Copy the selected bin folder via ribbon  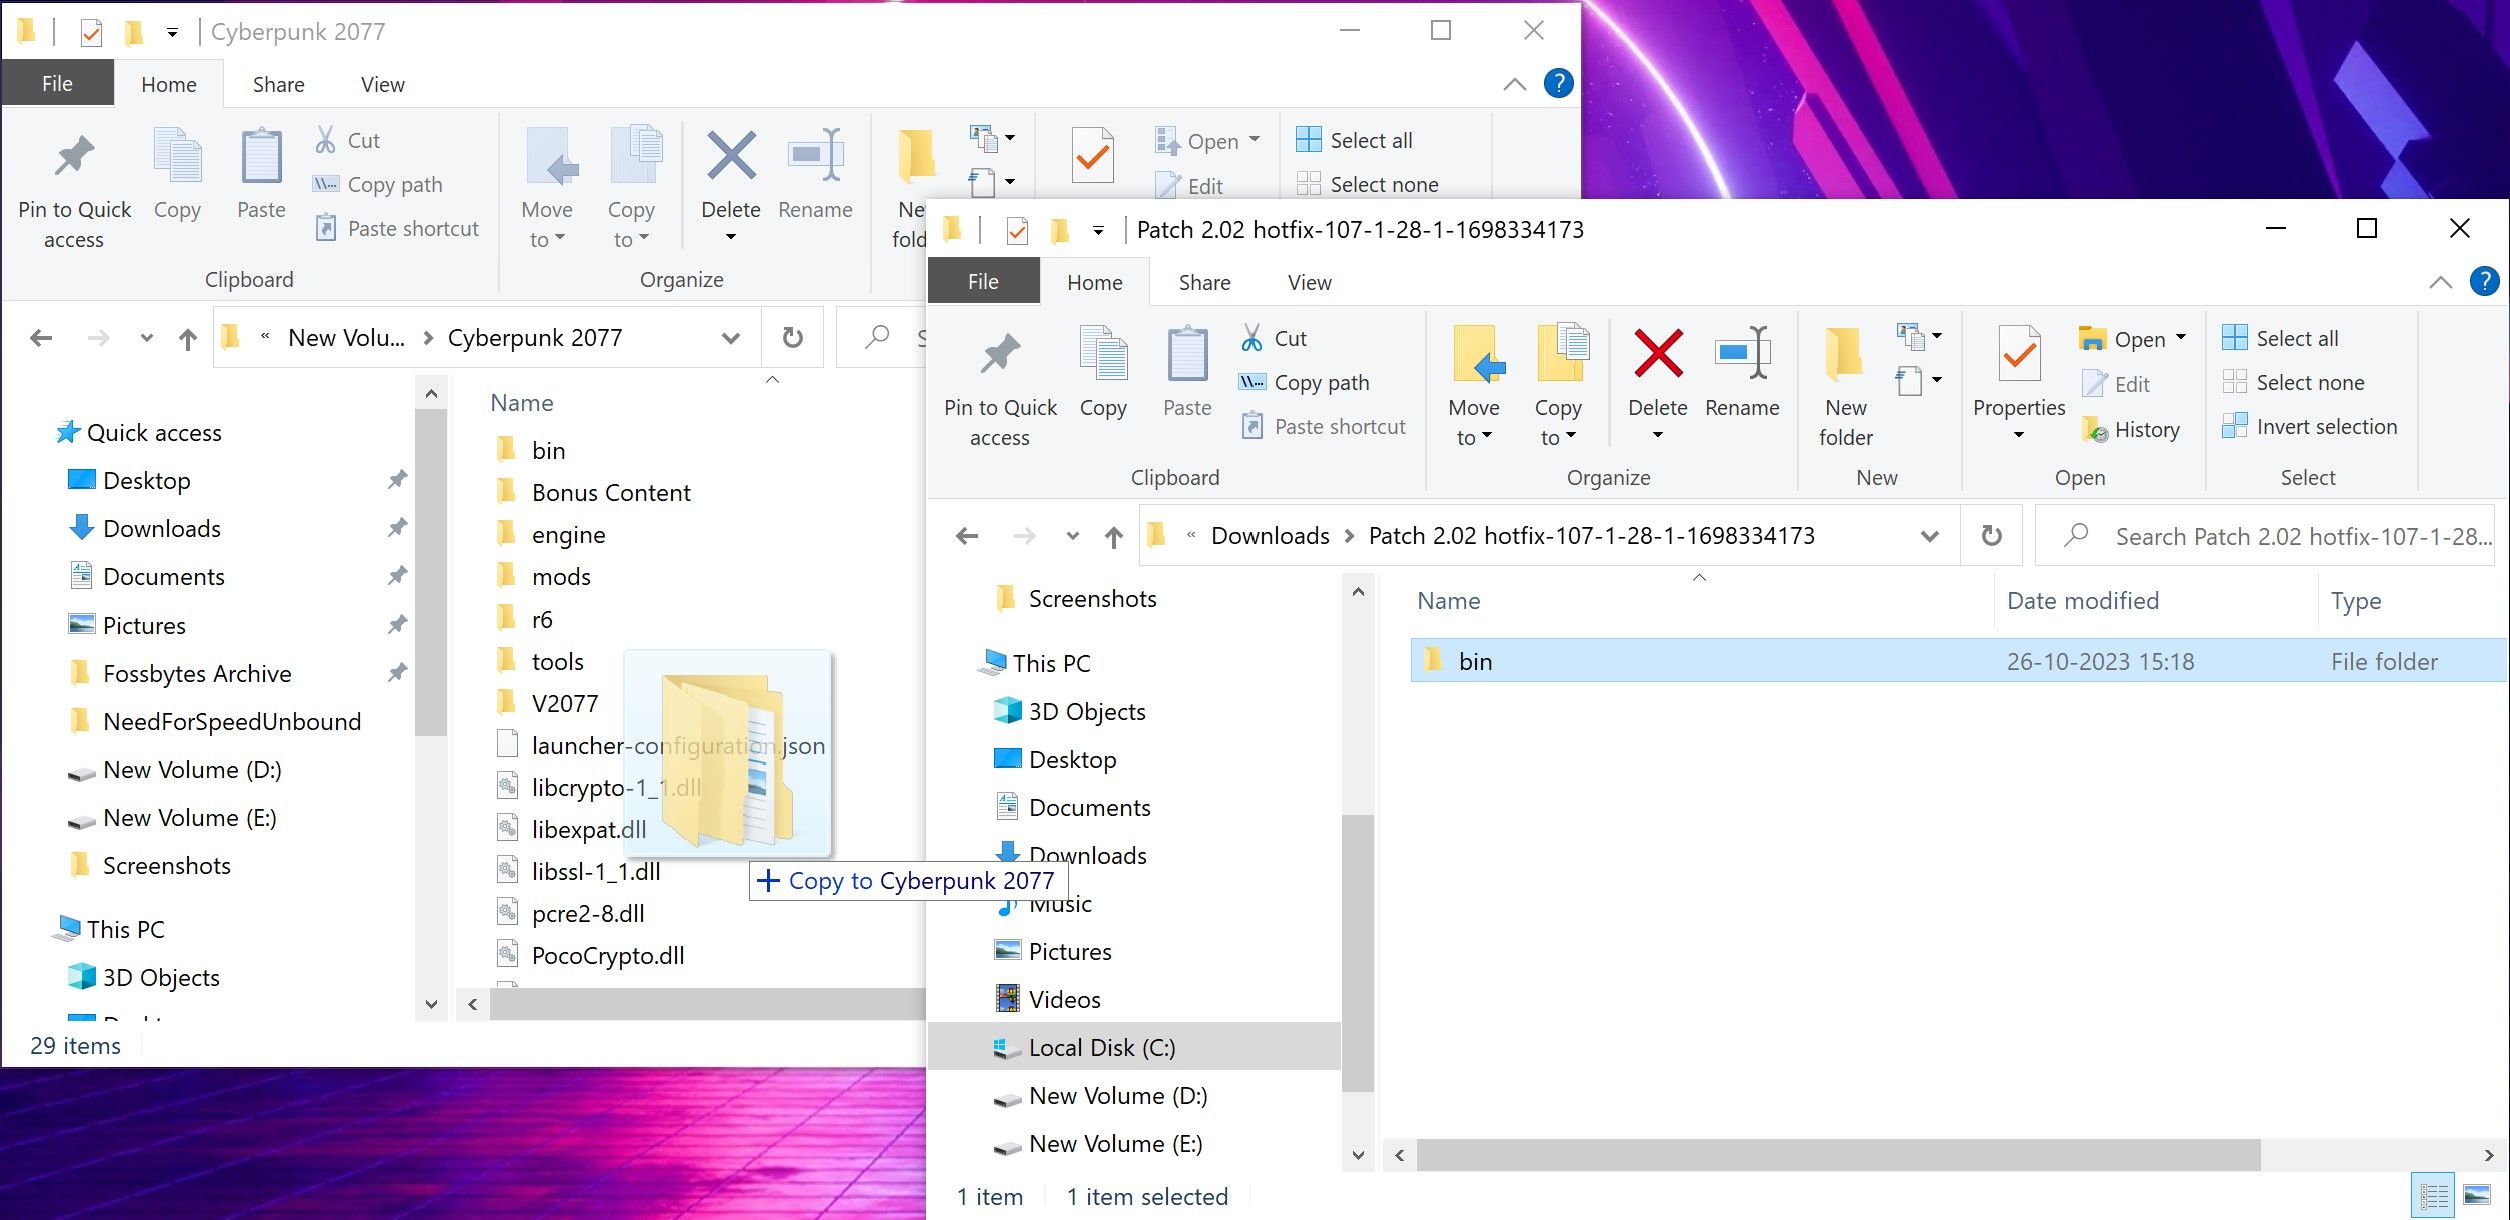point(1103,375)
